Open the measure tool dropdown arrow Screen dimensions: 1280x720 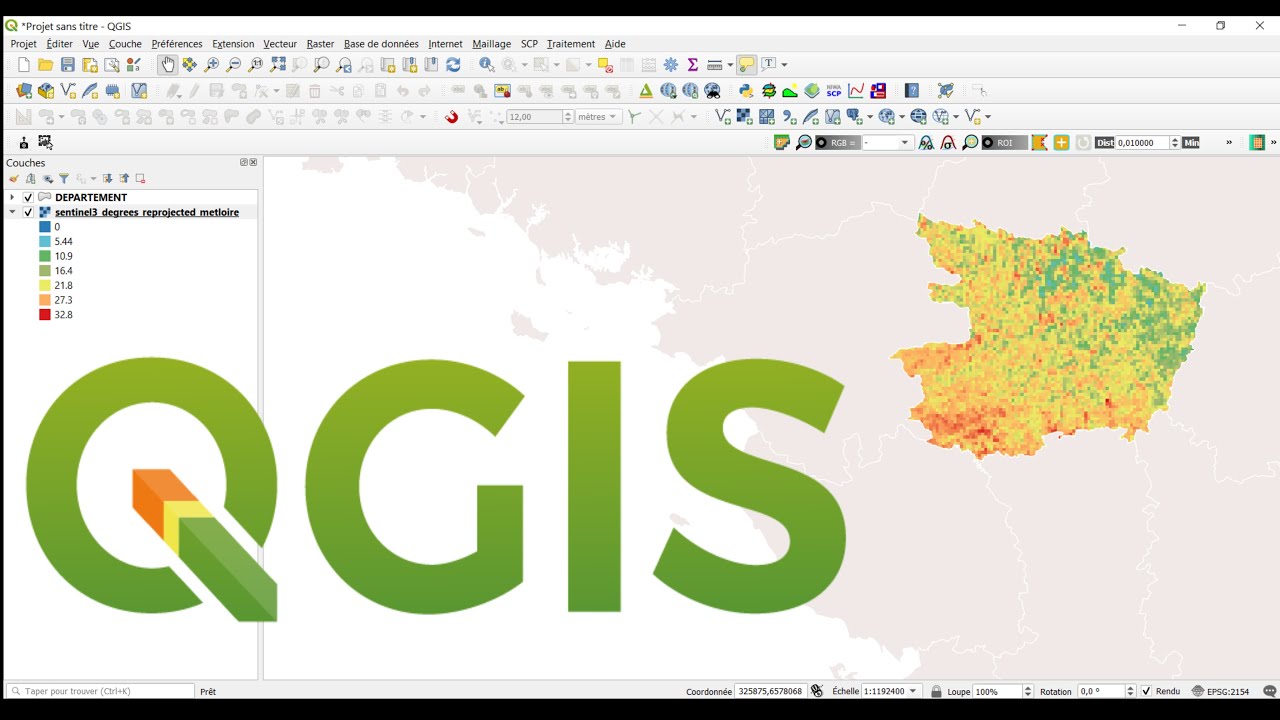click(730, 65)
